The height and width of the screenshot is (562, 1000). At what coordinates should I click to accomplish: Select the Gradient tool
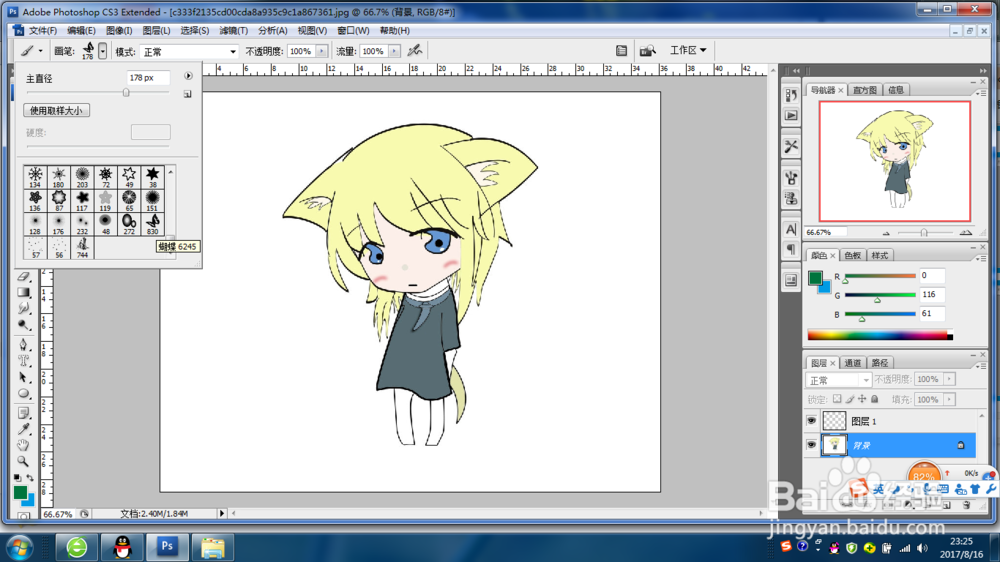[24, 292]
